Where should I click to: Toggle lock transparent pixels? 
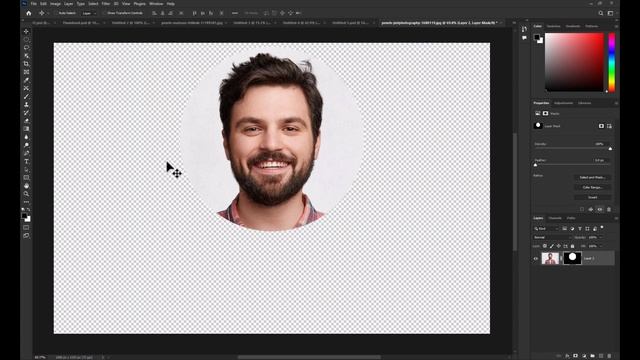point(545,246)
